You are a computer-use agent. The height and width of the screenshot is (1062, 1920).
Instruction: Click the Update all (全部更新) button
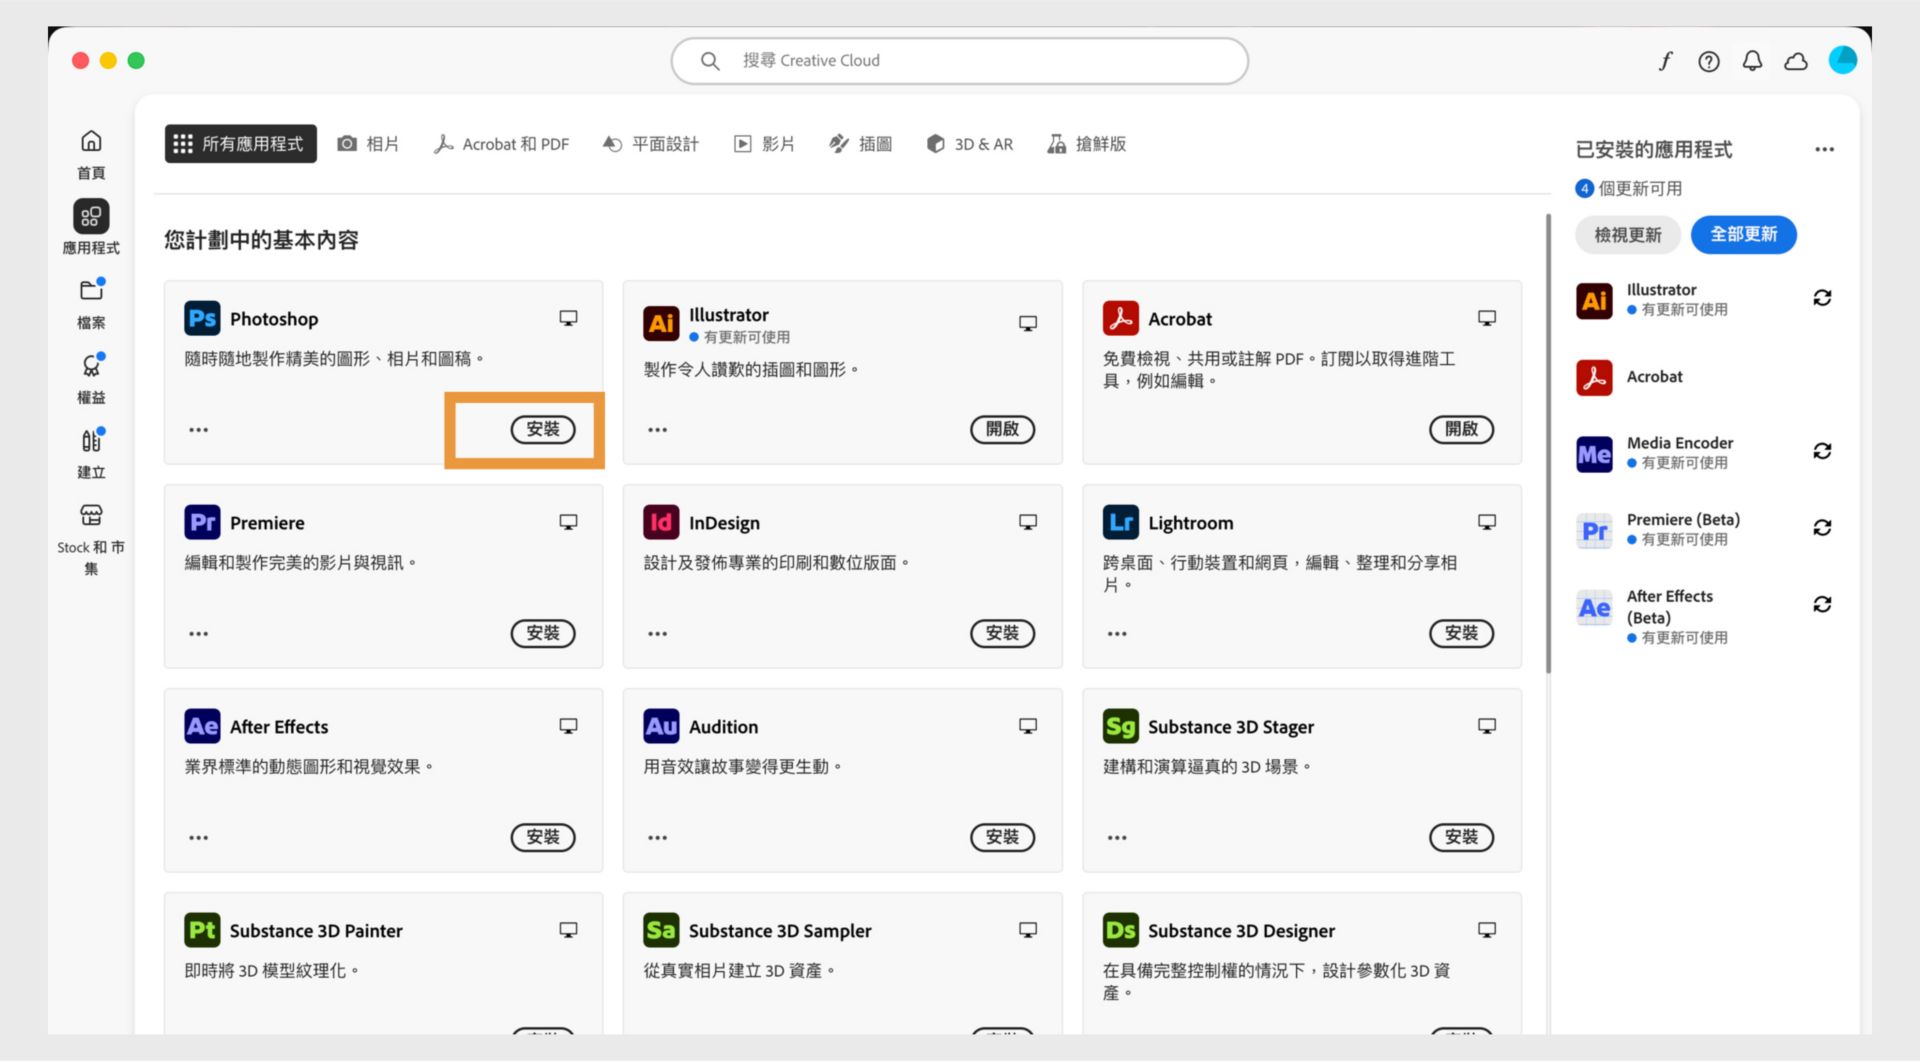point(1743,235)
